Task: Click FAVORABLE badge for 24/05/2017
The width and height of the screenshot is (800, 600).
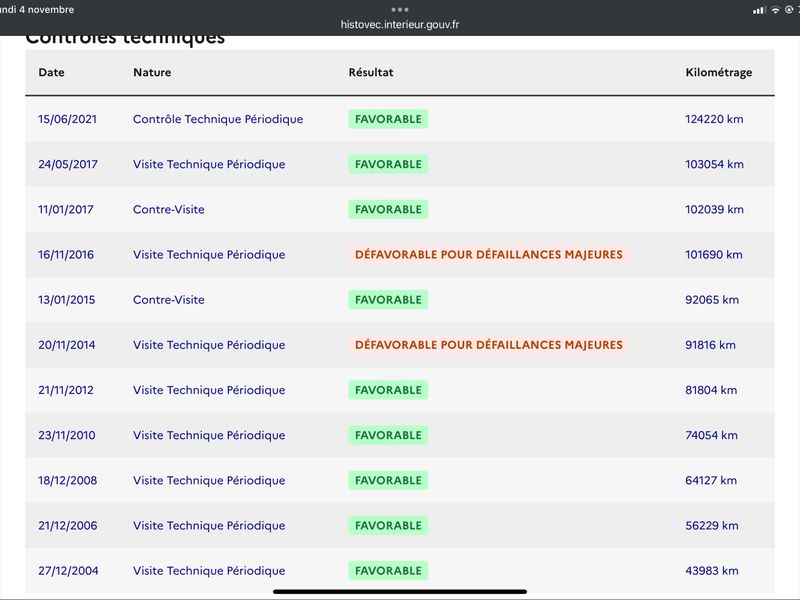Action: click(x=388, y=164)
